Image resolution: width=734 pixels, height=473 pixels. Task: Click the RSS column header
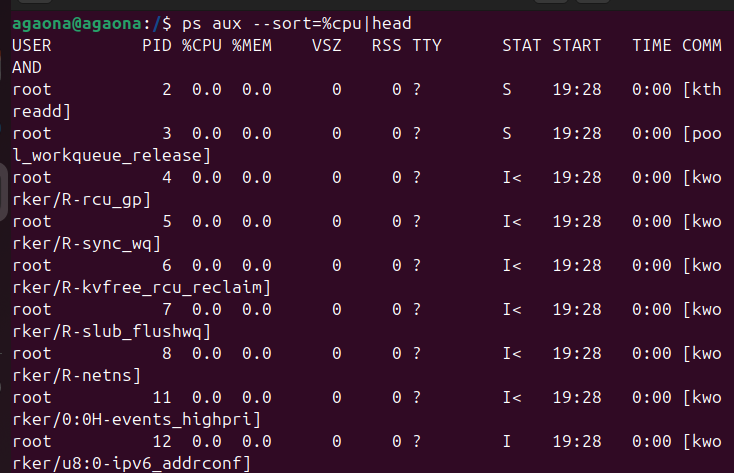387,46
